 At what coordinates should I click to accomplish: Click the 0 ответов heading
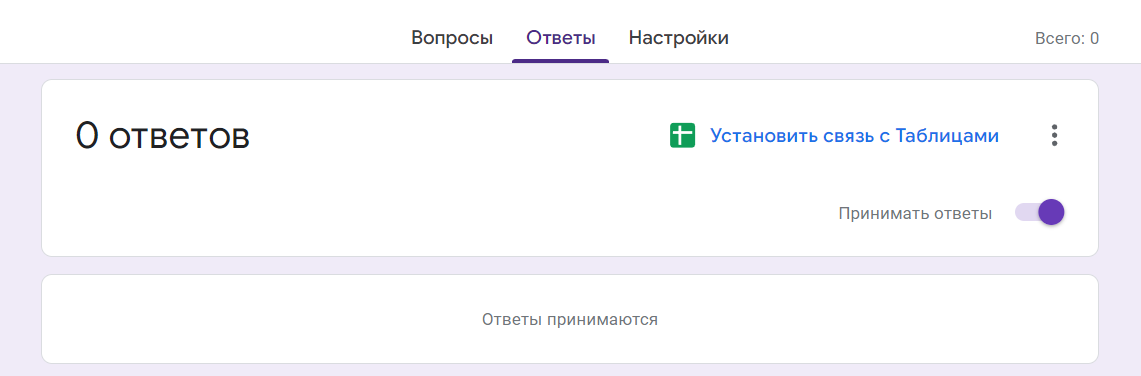point(162,136)
